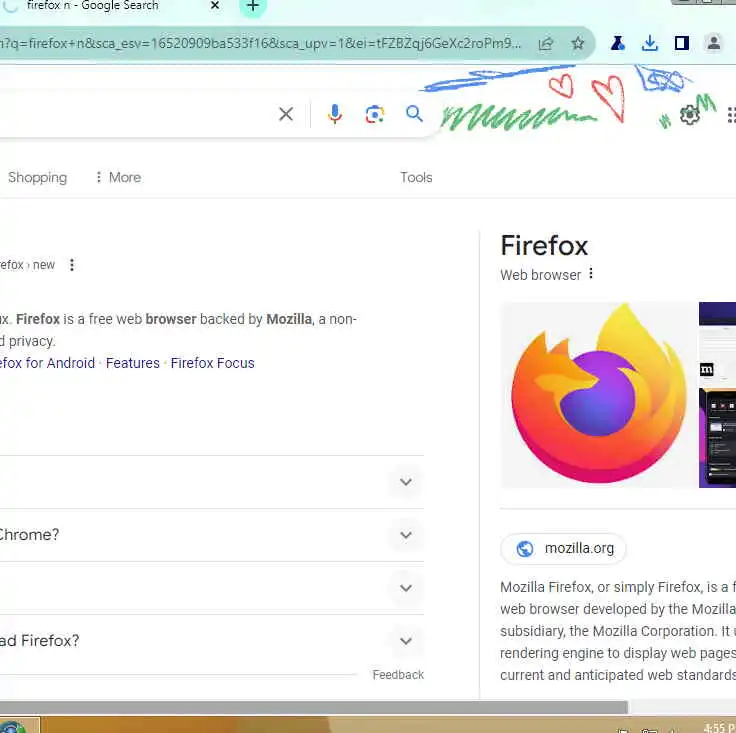This screenshot has height=733, width=736.
Task: Visit the mozilla.org website chip
Action: pyautogui.click(x=563, y=548)
